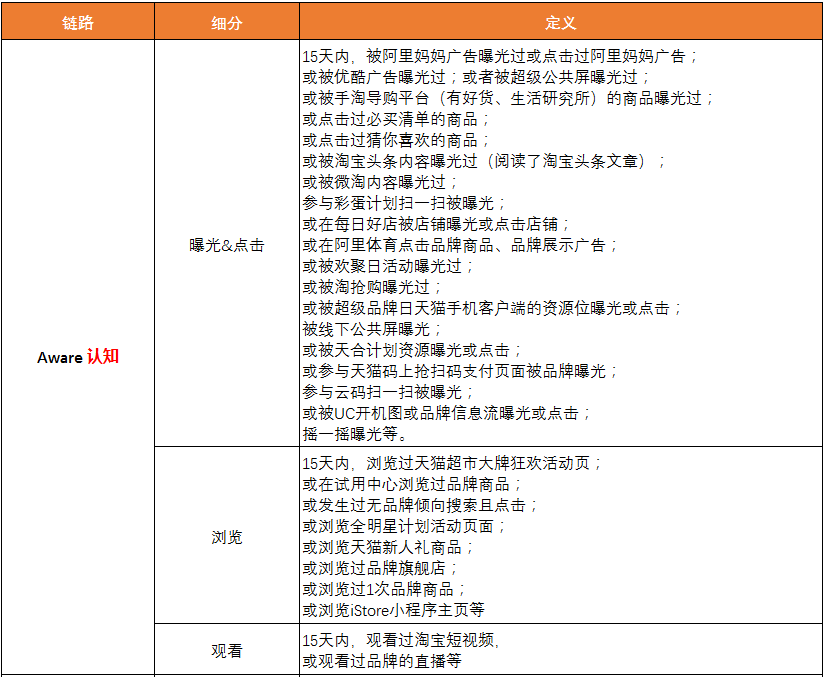
Task: Click line about 阿里体育点击品牌商品
Action: point(460,246)
